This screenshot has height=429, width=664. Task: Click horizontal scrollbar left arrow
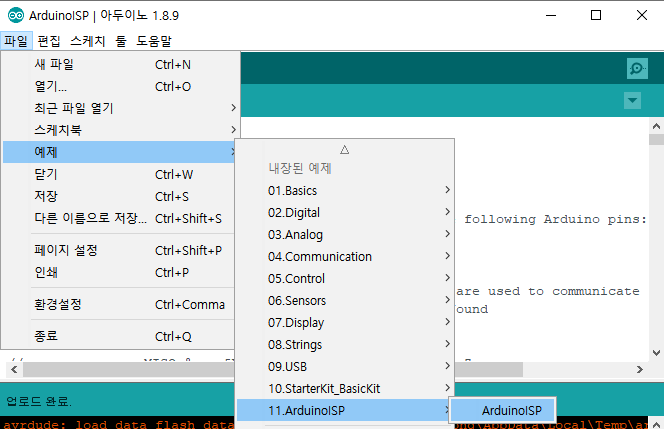pos(14,370)
